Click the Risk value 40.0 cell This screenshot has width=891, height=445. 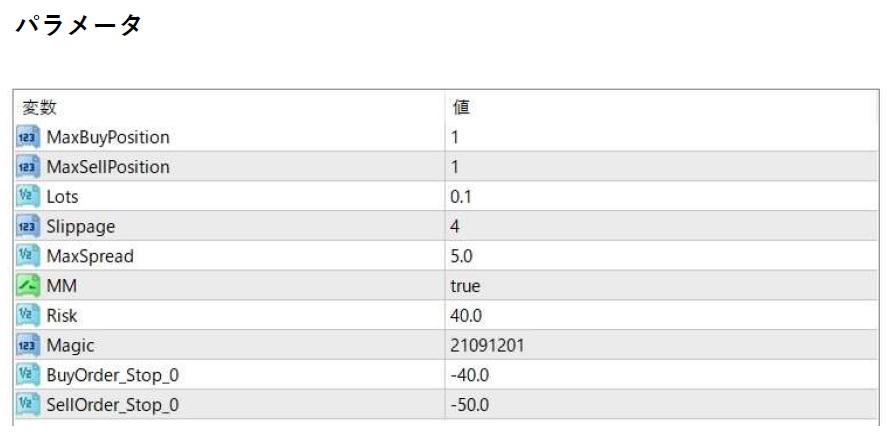466,316
